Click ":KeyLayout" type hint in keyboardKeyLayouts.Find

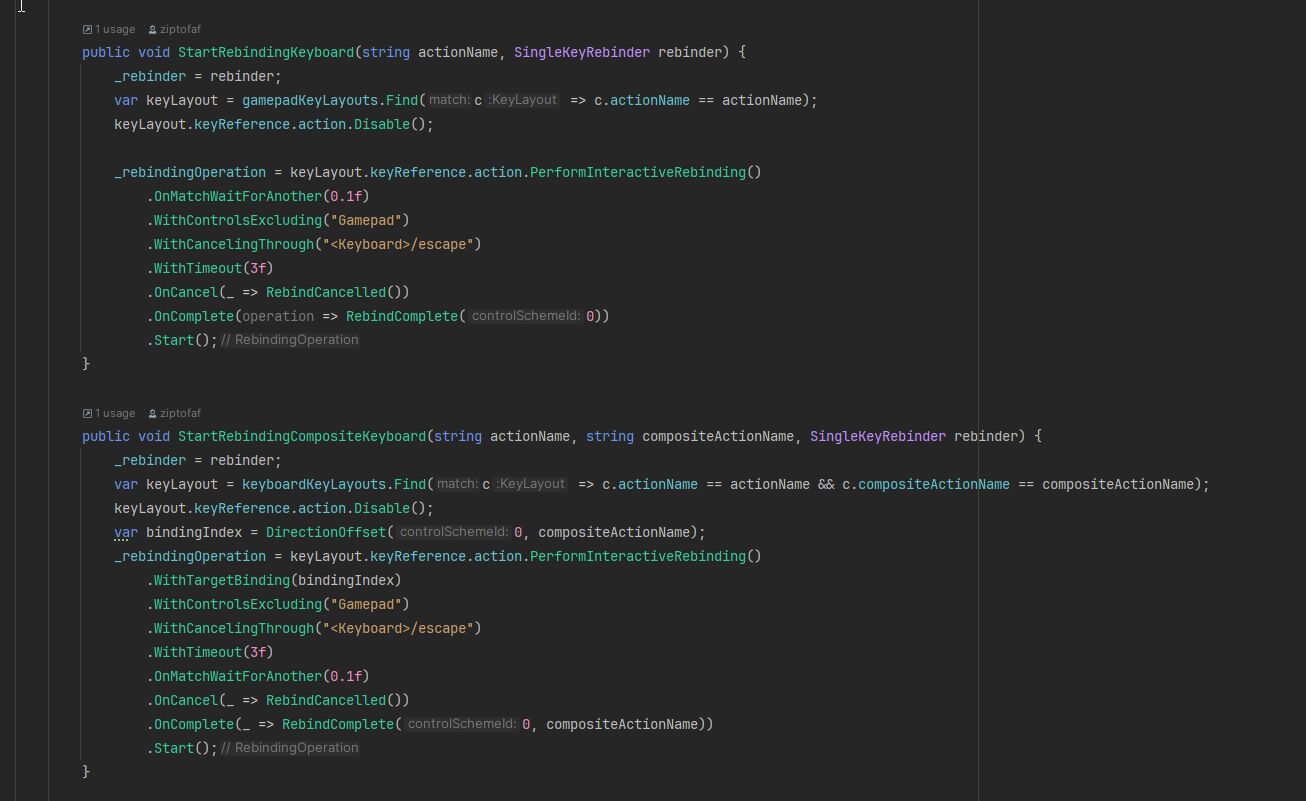[x=531, y=484]
